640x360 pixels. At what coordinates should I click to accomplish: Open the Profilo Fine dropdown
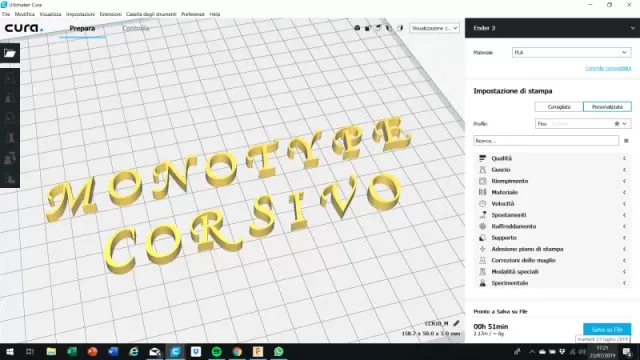(583, 124)
